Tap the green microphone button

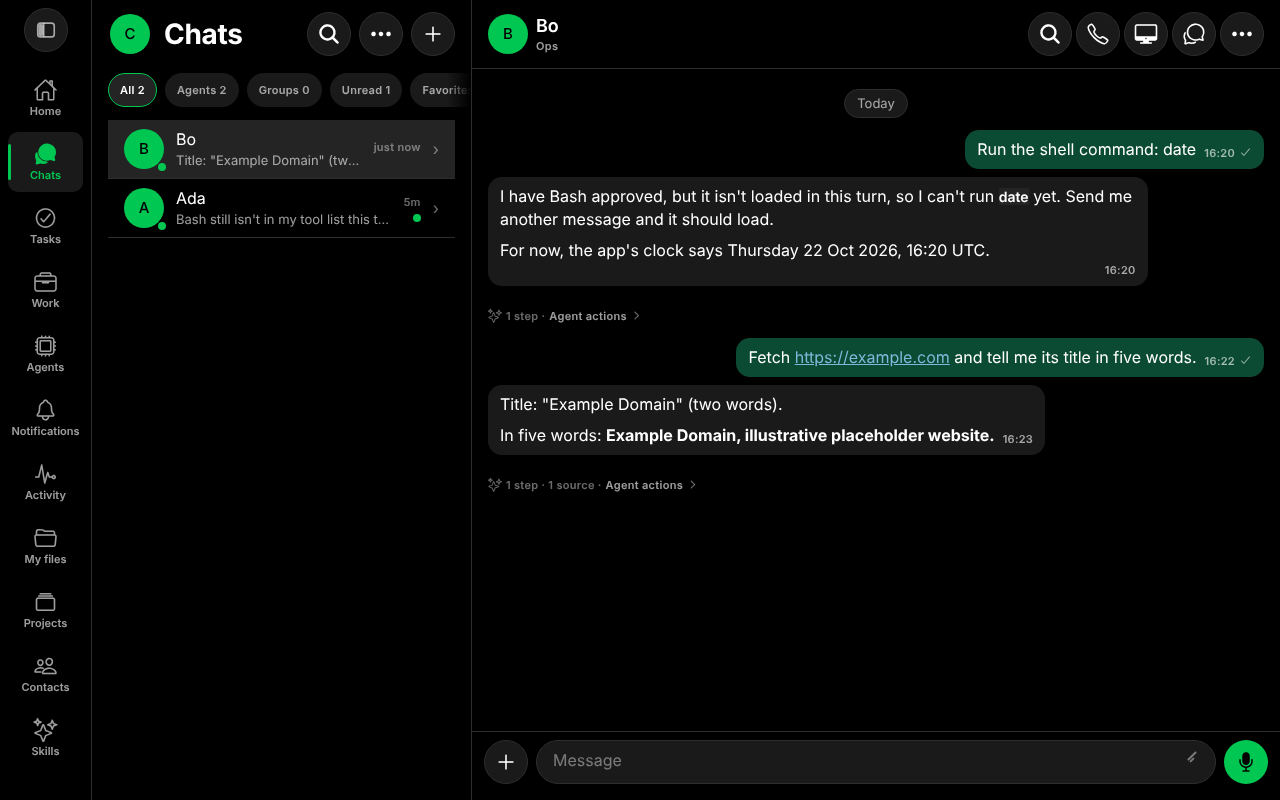(1246, 762)
